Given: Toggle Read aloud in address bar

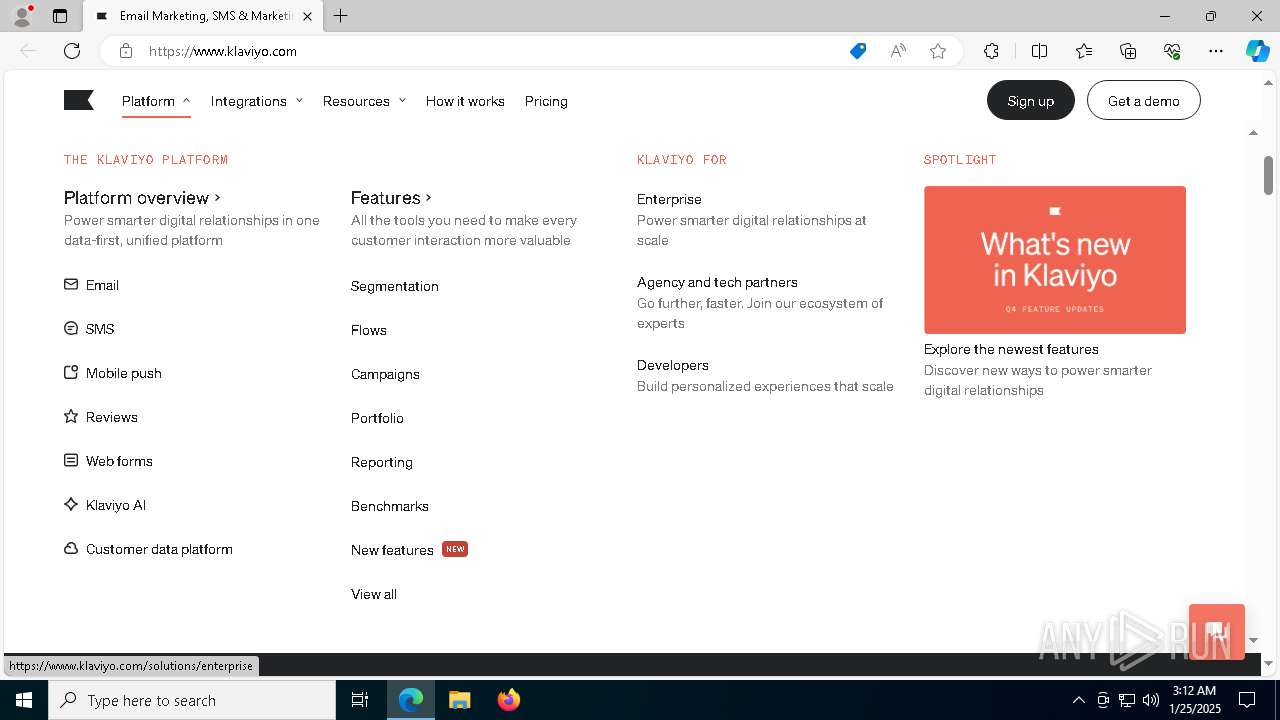Looking at the screenshot, I should click(898, 51).
